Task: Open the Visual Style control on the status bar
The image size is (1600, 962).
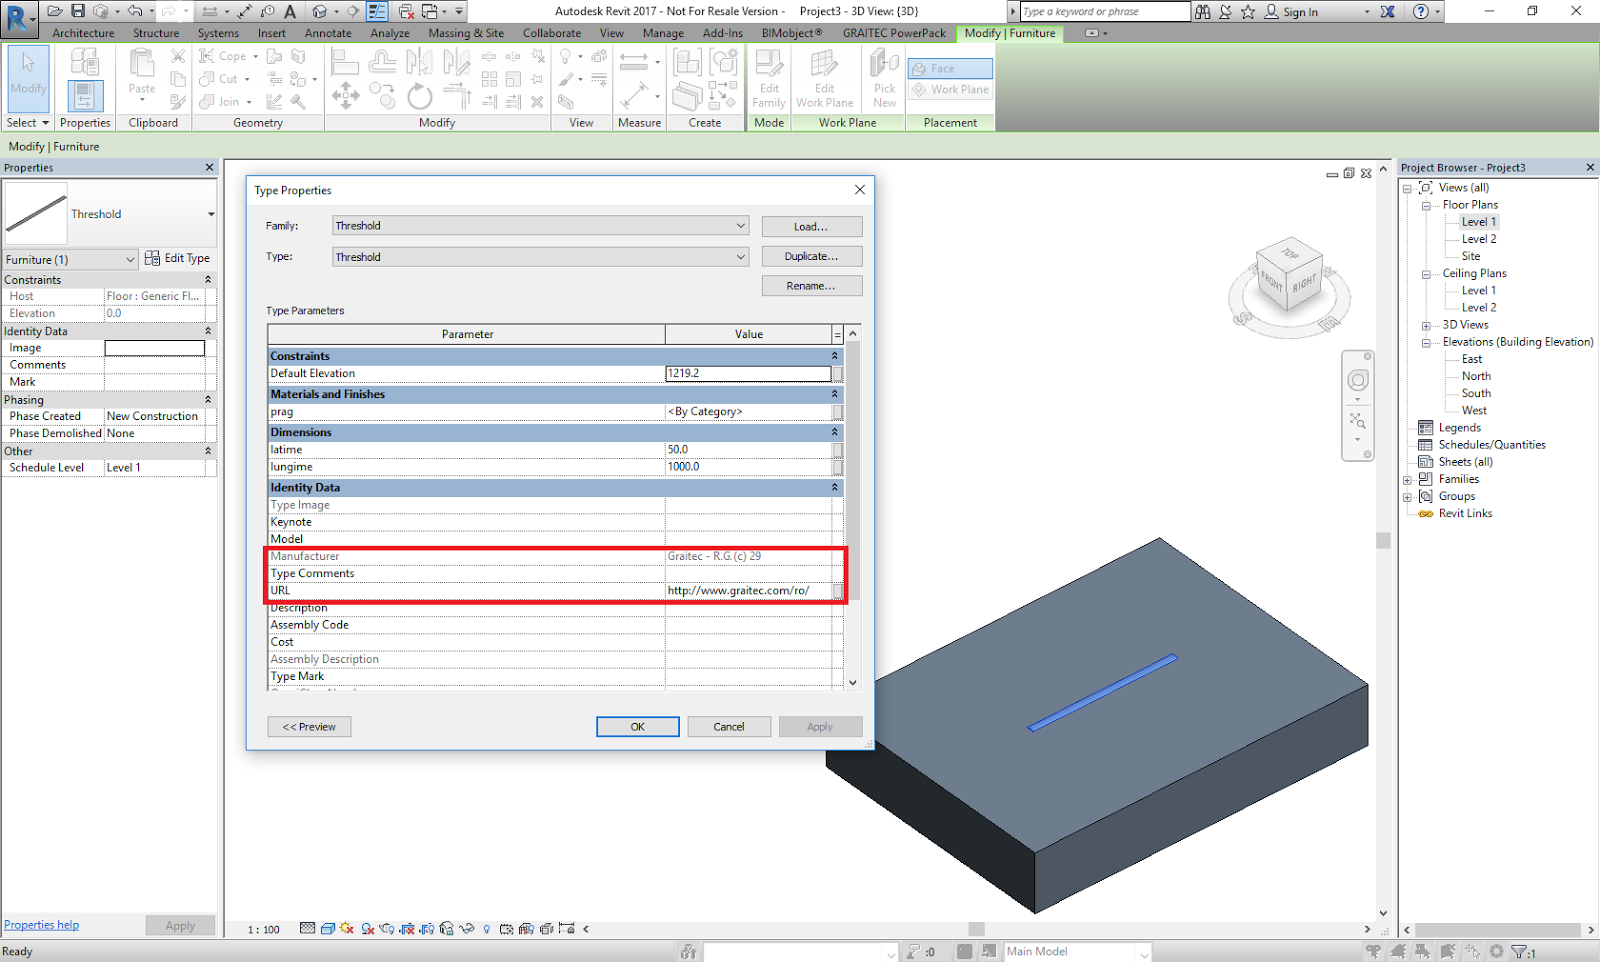Action: (x=327, y=928)
